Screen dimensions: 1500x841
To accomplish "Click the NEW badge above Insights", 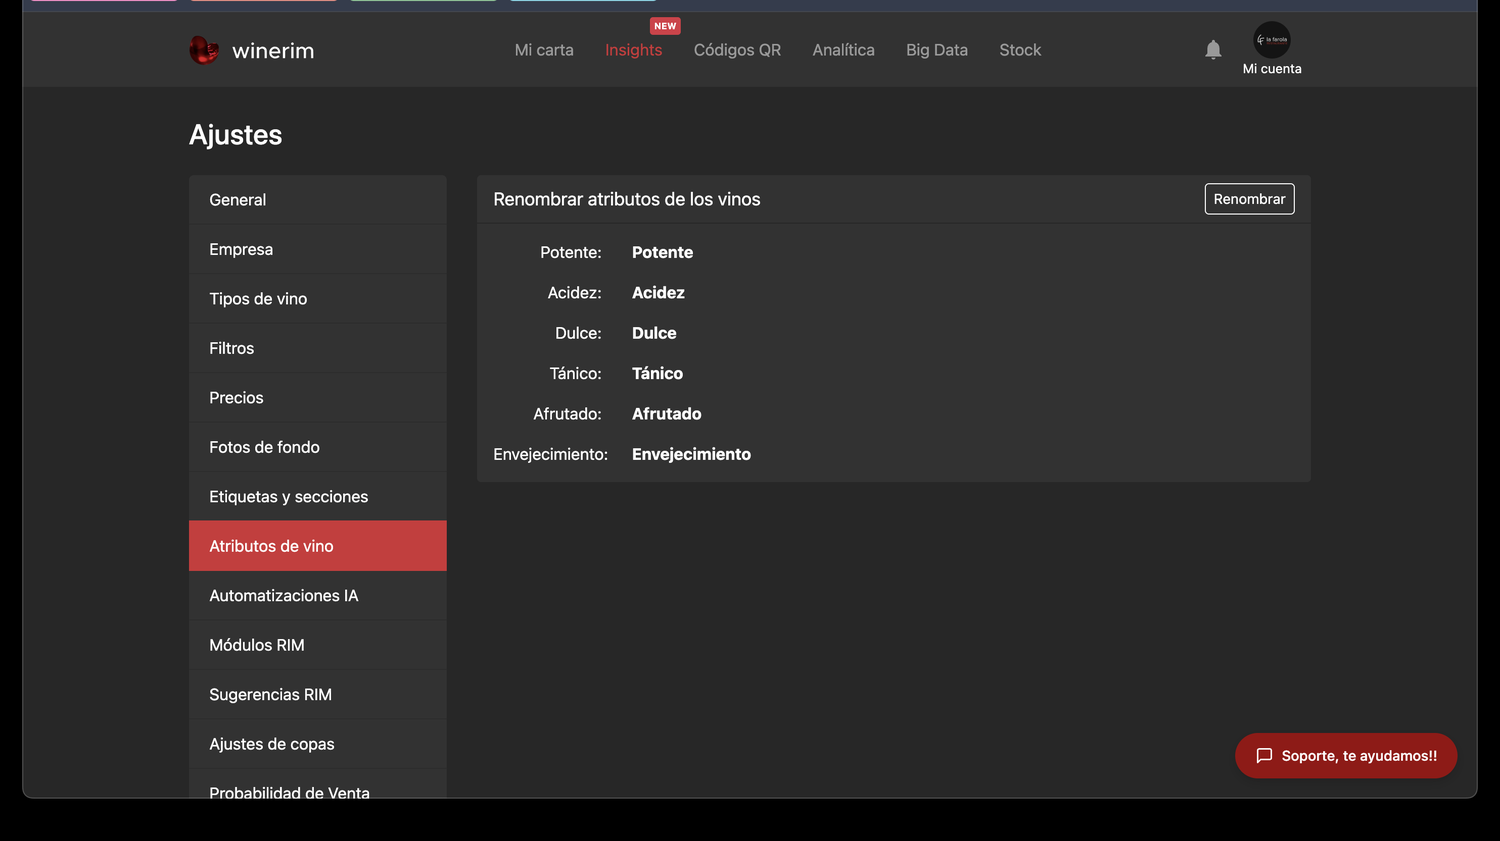I will 665,26.
